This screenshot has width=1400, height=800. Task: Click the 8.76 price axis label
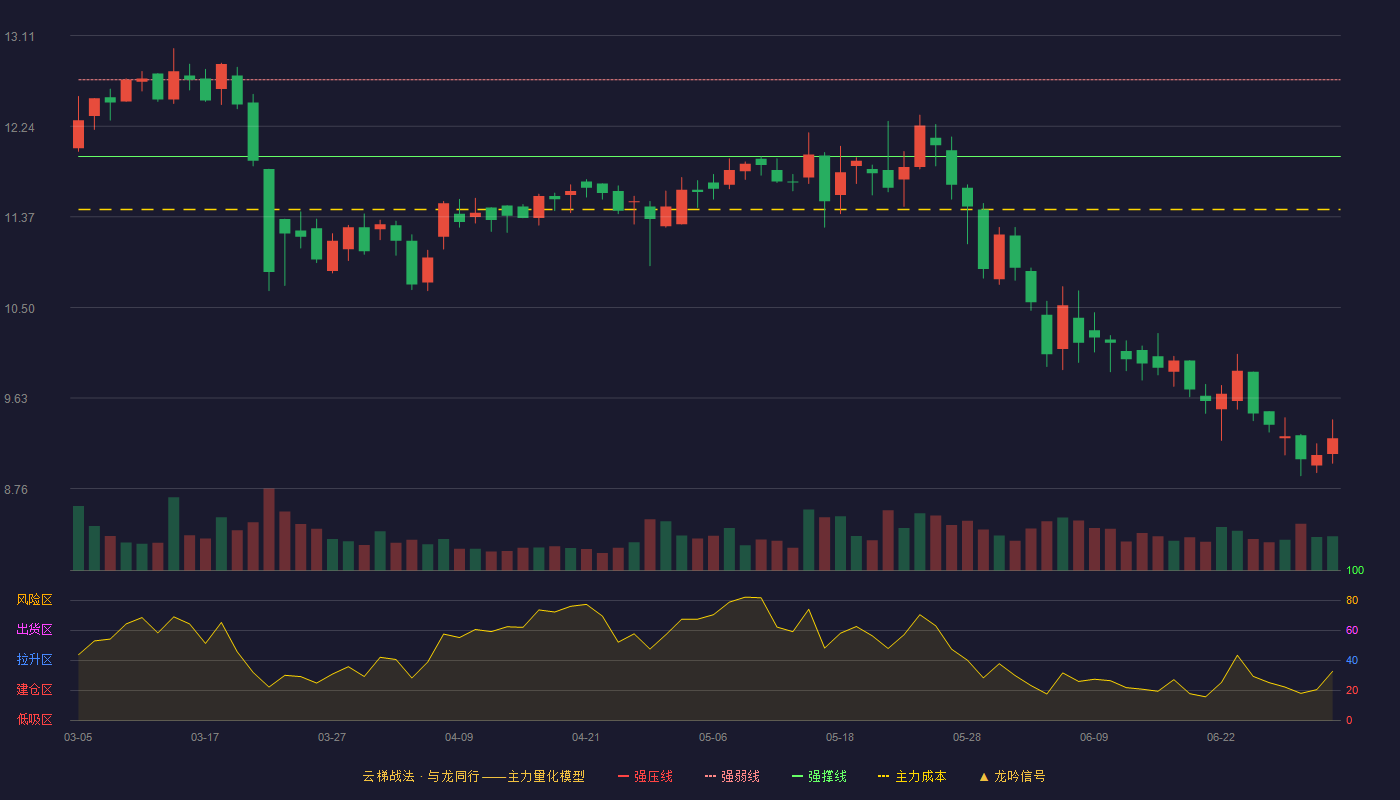click(19, 490)
